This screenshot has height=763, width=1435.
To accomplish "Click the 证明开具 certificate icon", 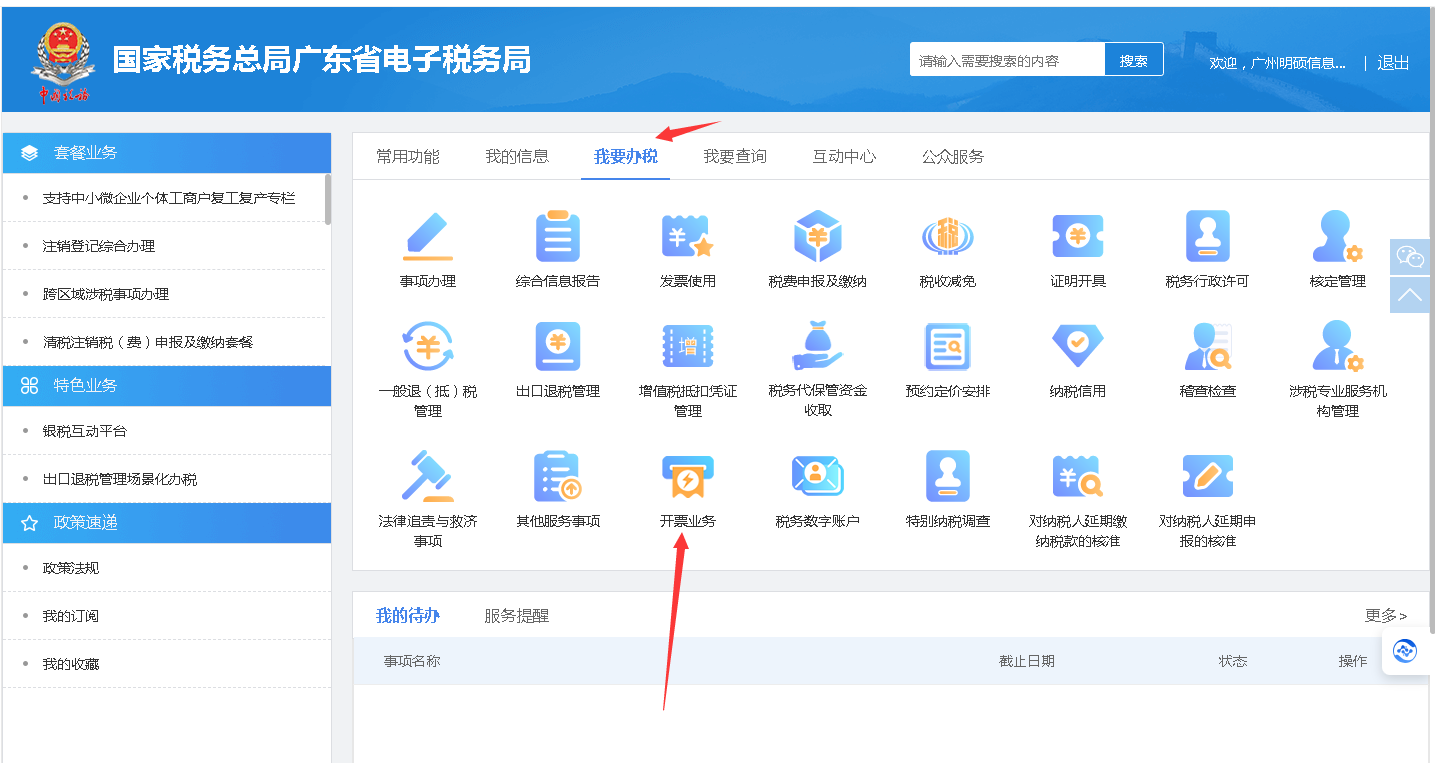I will tap(1077, 238).
